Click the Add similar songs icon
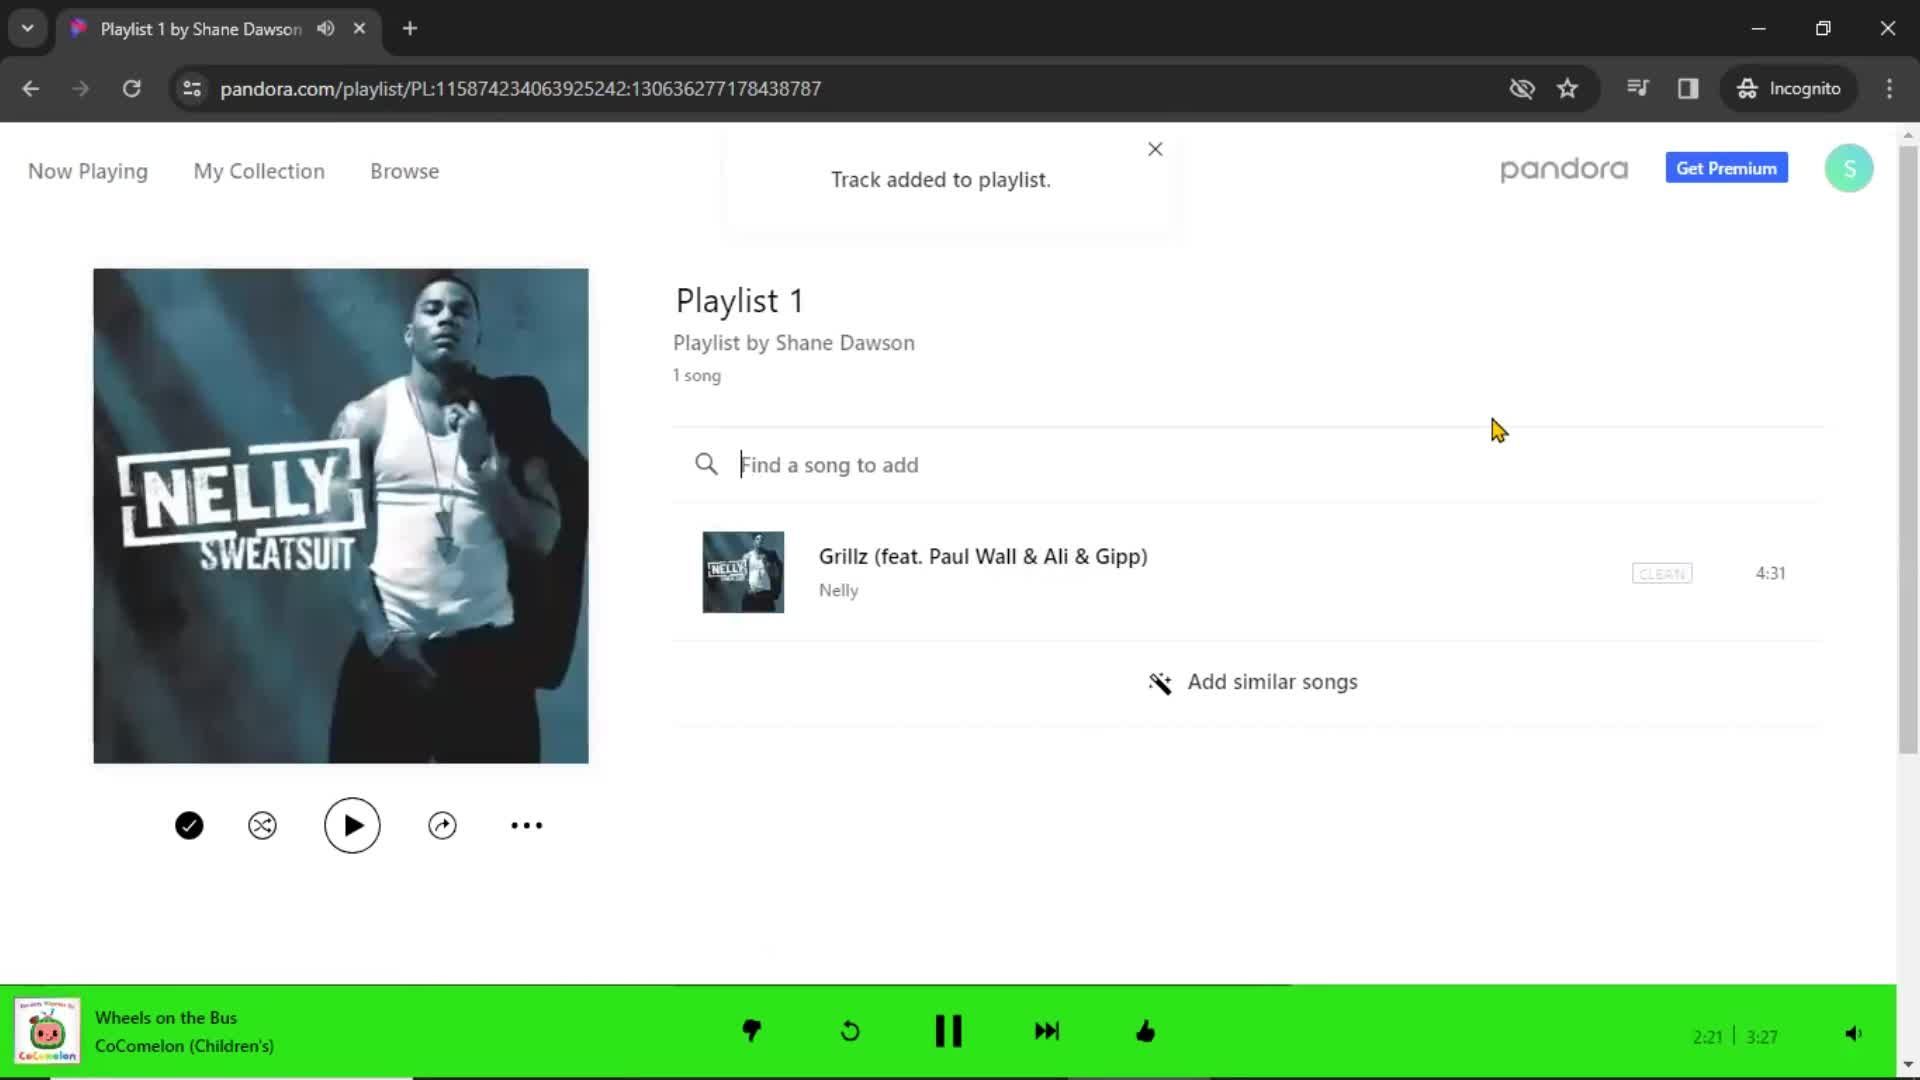1920x1080 pixels. [x=1159, y=682]
